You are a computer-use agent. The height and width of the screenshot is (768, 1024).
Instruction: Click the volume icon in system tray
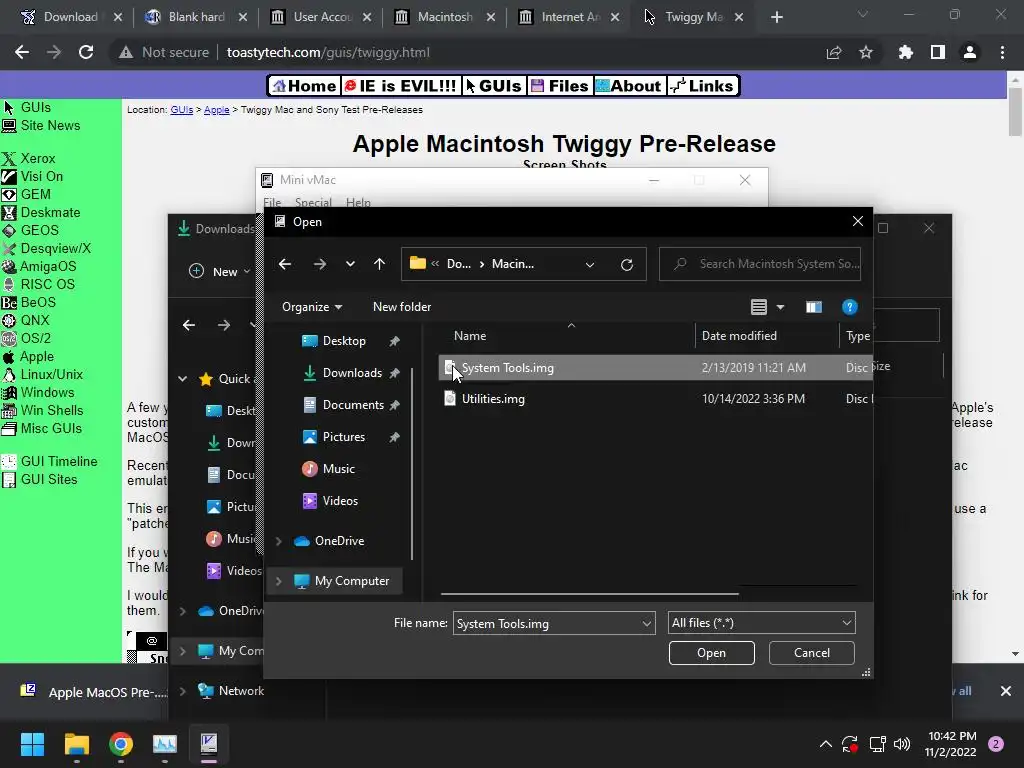(x=902, y=744)
